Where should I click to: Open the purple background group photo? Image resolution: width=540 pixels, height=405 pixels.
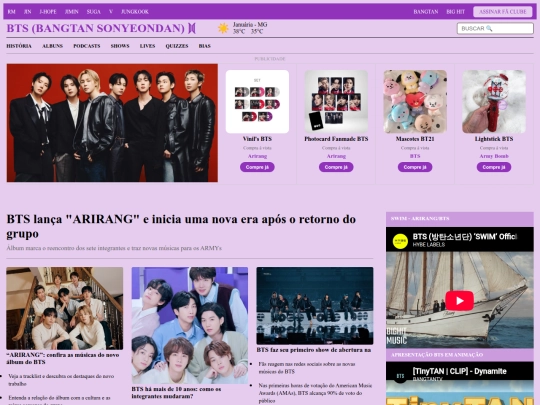coord(190,325)
